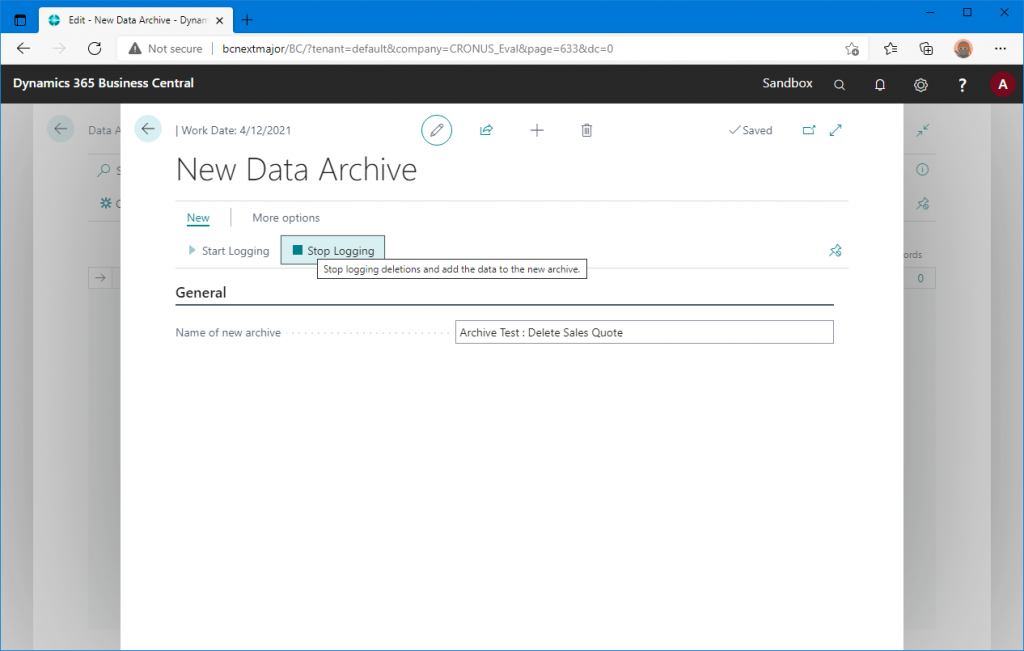The image size is (1024, 651).
Task: Collapse the background page with the shrink icon
Action: [922, 130]
